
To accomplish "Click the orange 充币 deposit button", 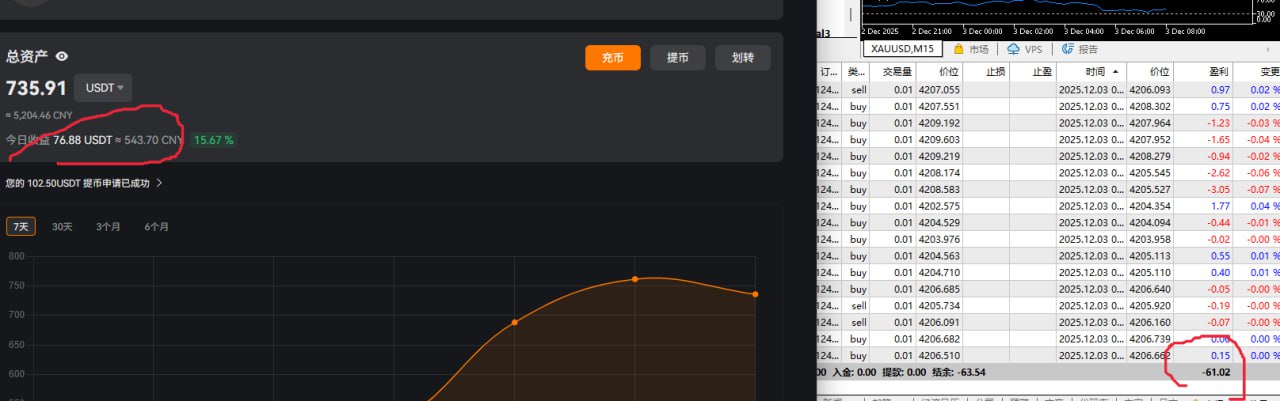I will coord(612,58).
